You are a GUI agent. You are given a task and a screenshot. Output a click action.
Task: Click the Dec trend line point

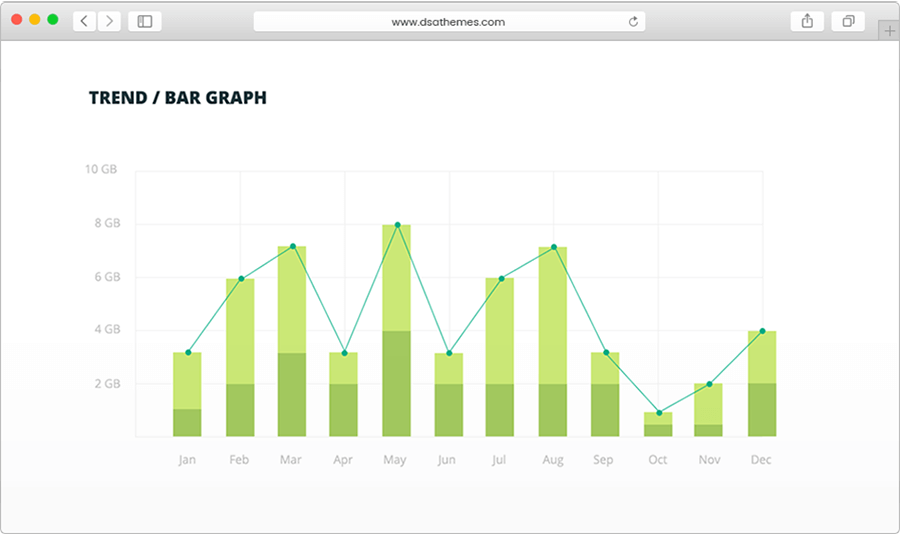tap(763, 331)
